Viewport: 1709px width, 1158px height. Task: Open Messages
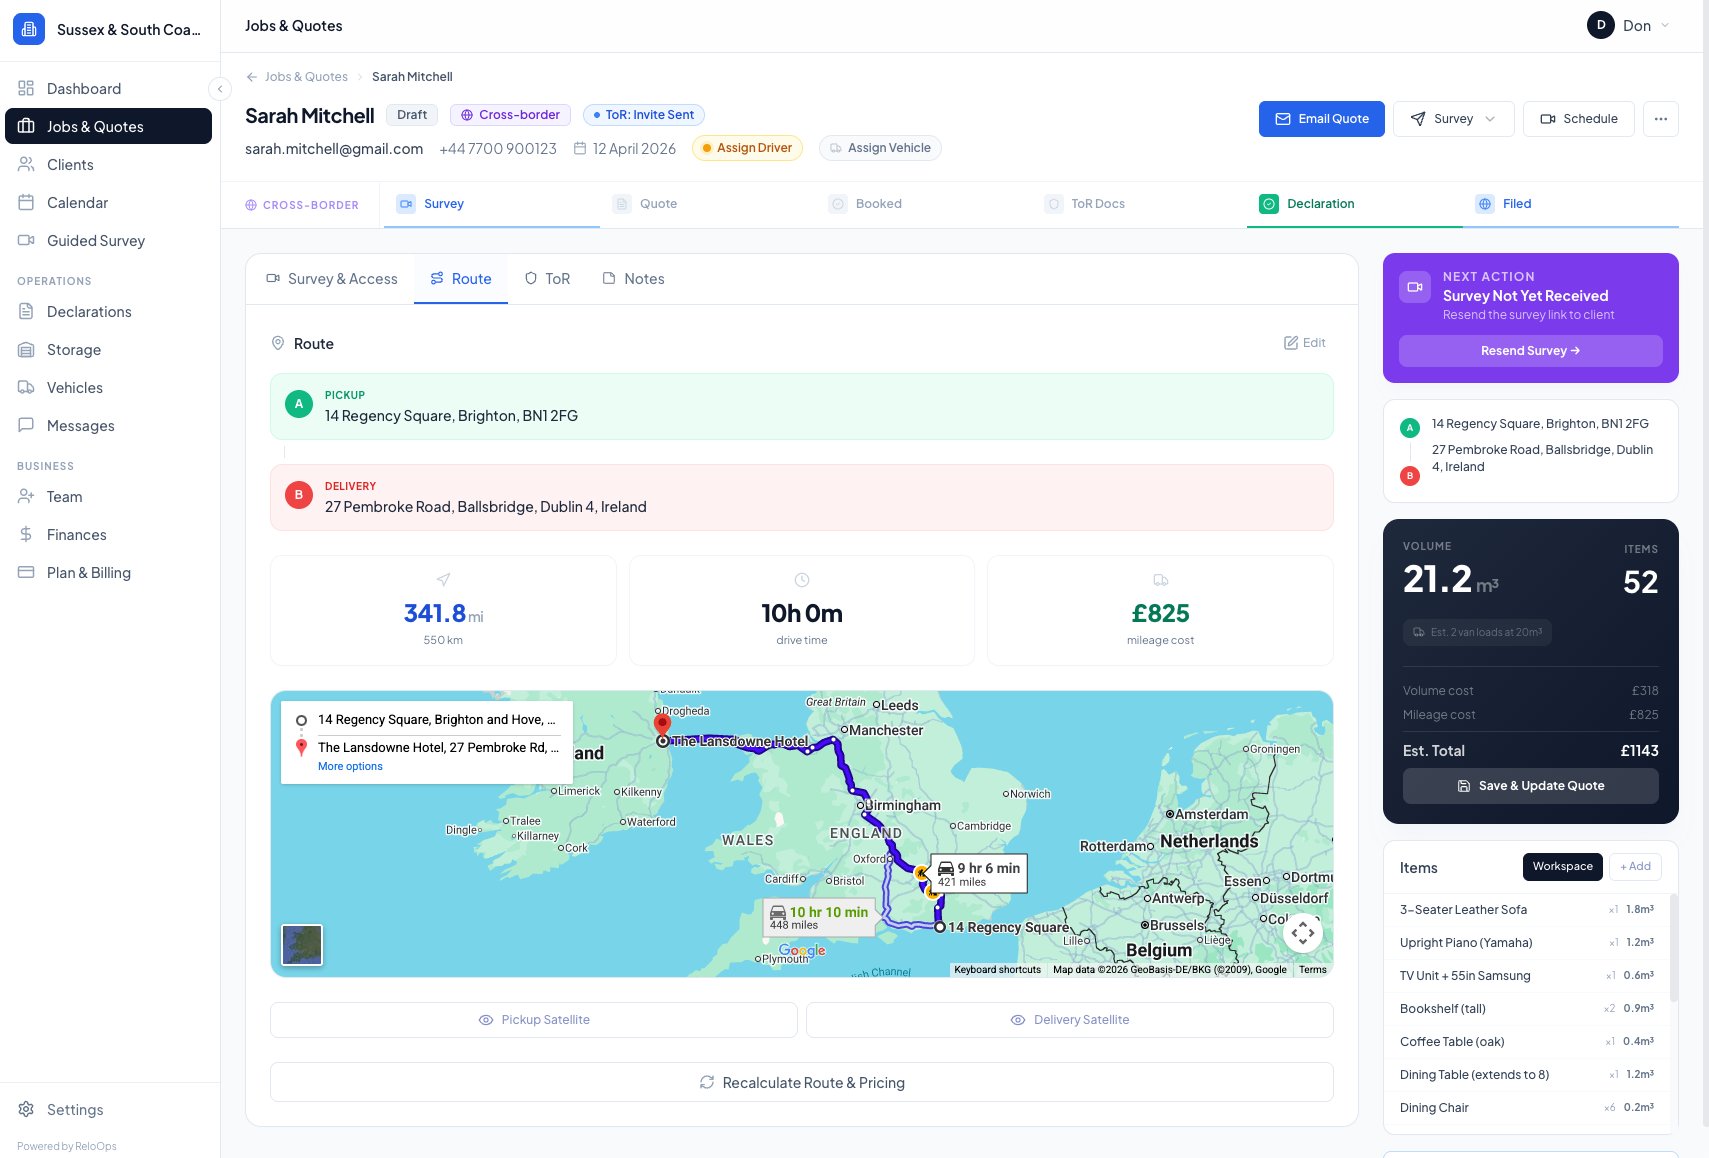click(82, 425)
